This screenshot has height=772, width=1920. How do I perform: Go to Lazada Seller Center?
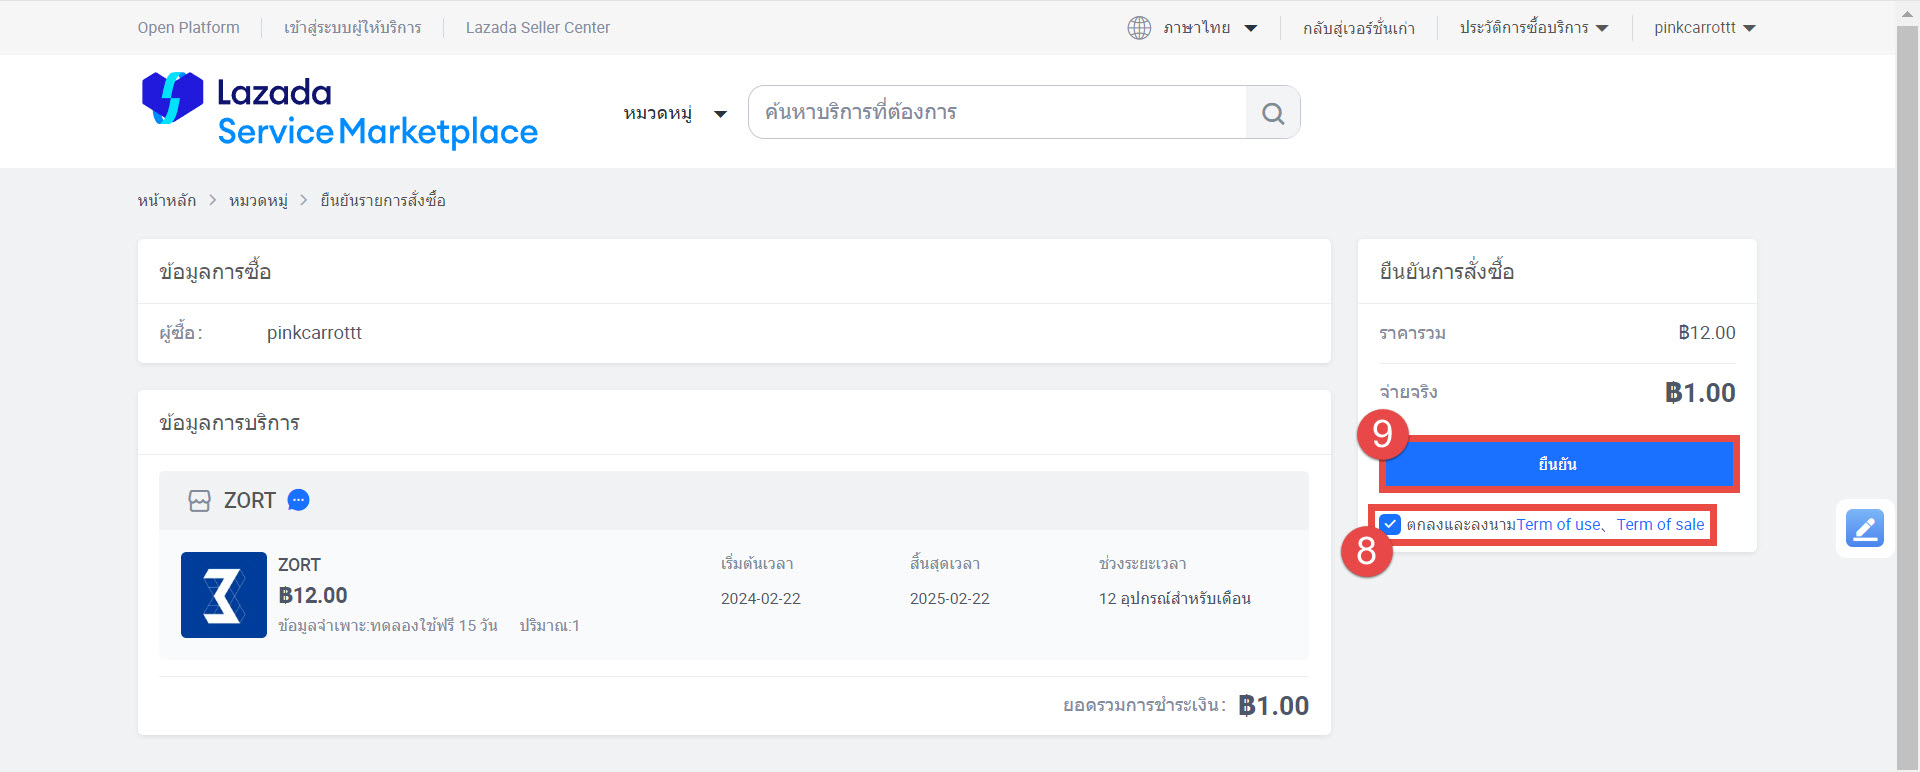coord(537,28)
